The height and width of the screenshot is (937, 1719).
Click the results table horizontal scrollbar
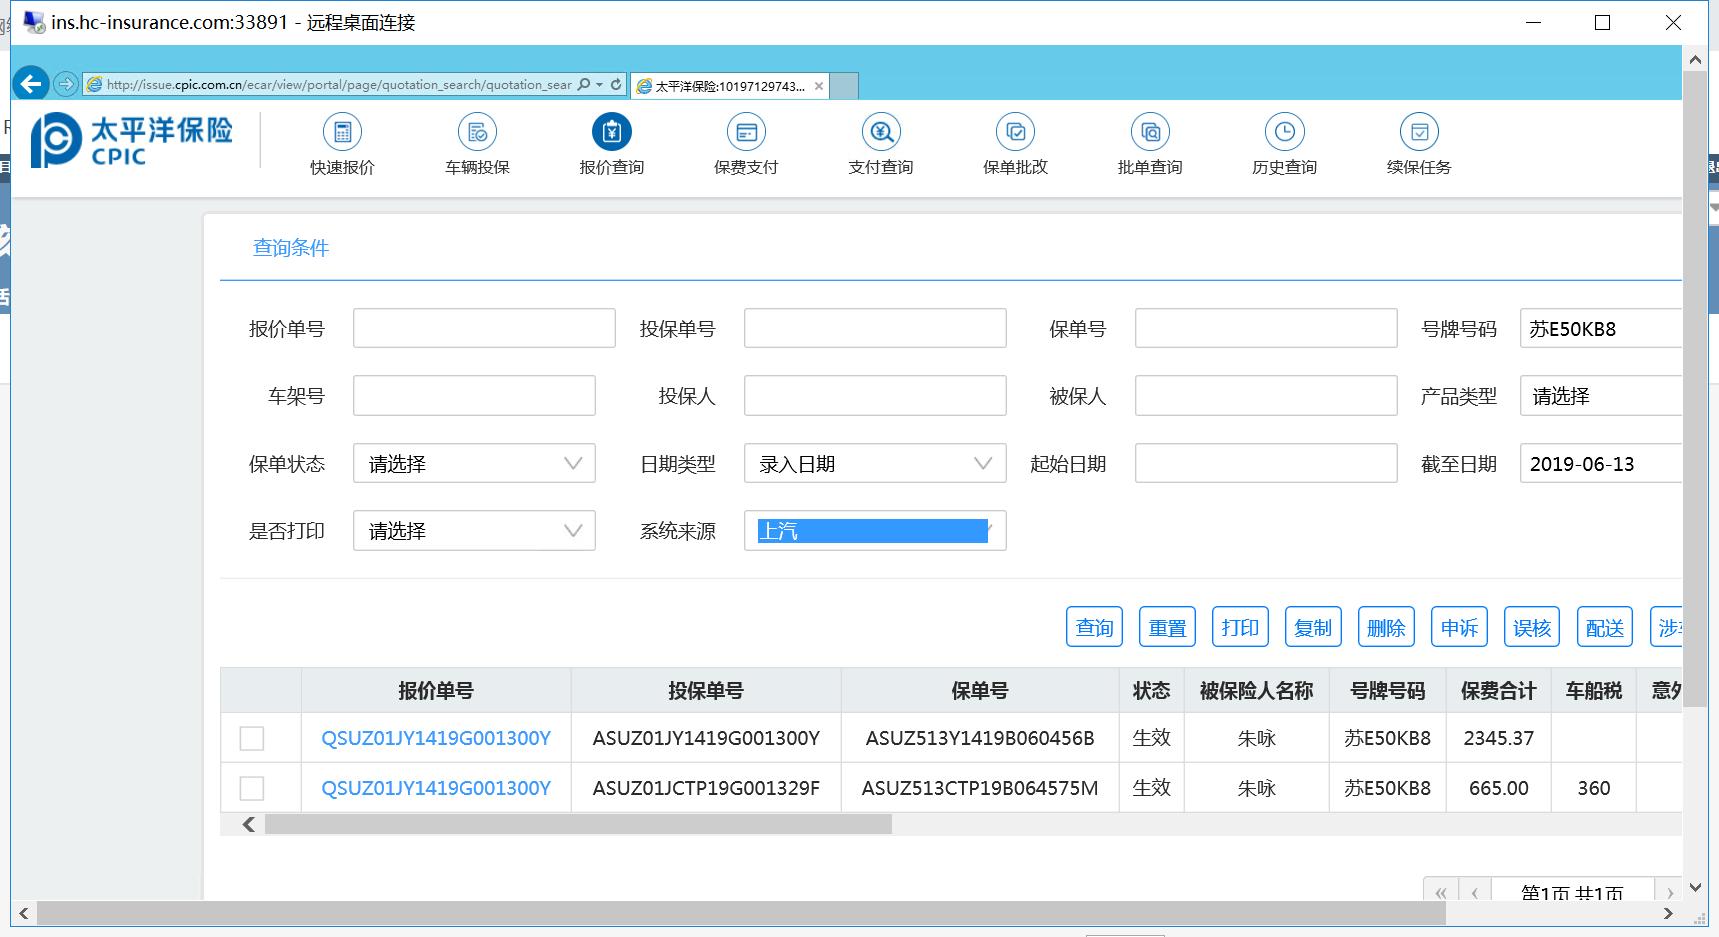[578, 824]
